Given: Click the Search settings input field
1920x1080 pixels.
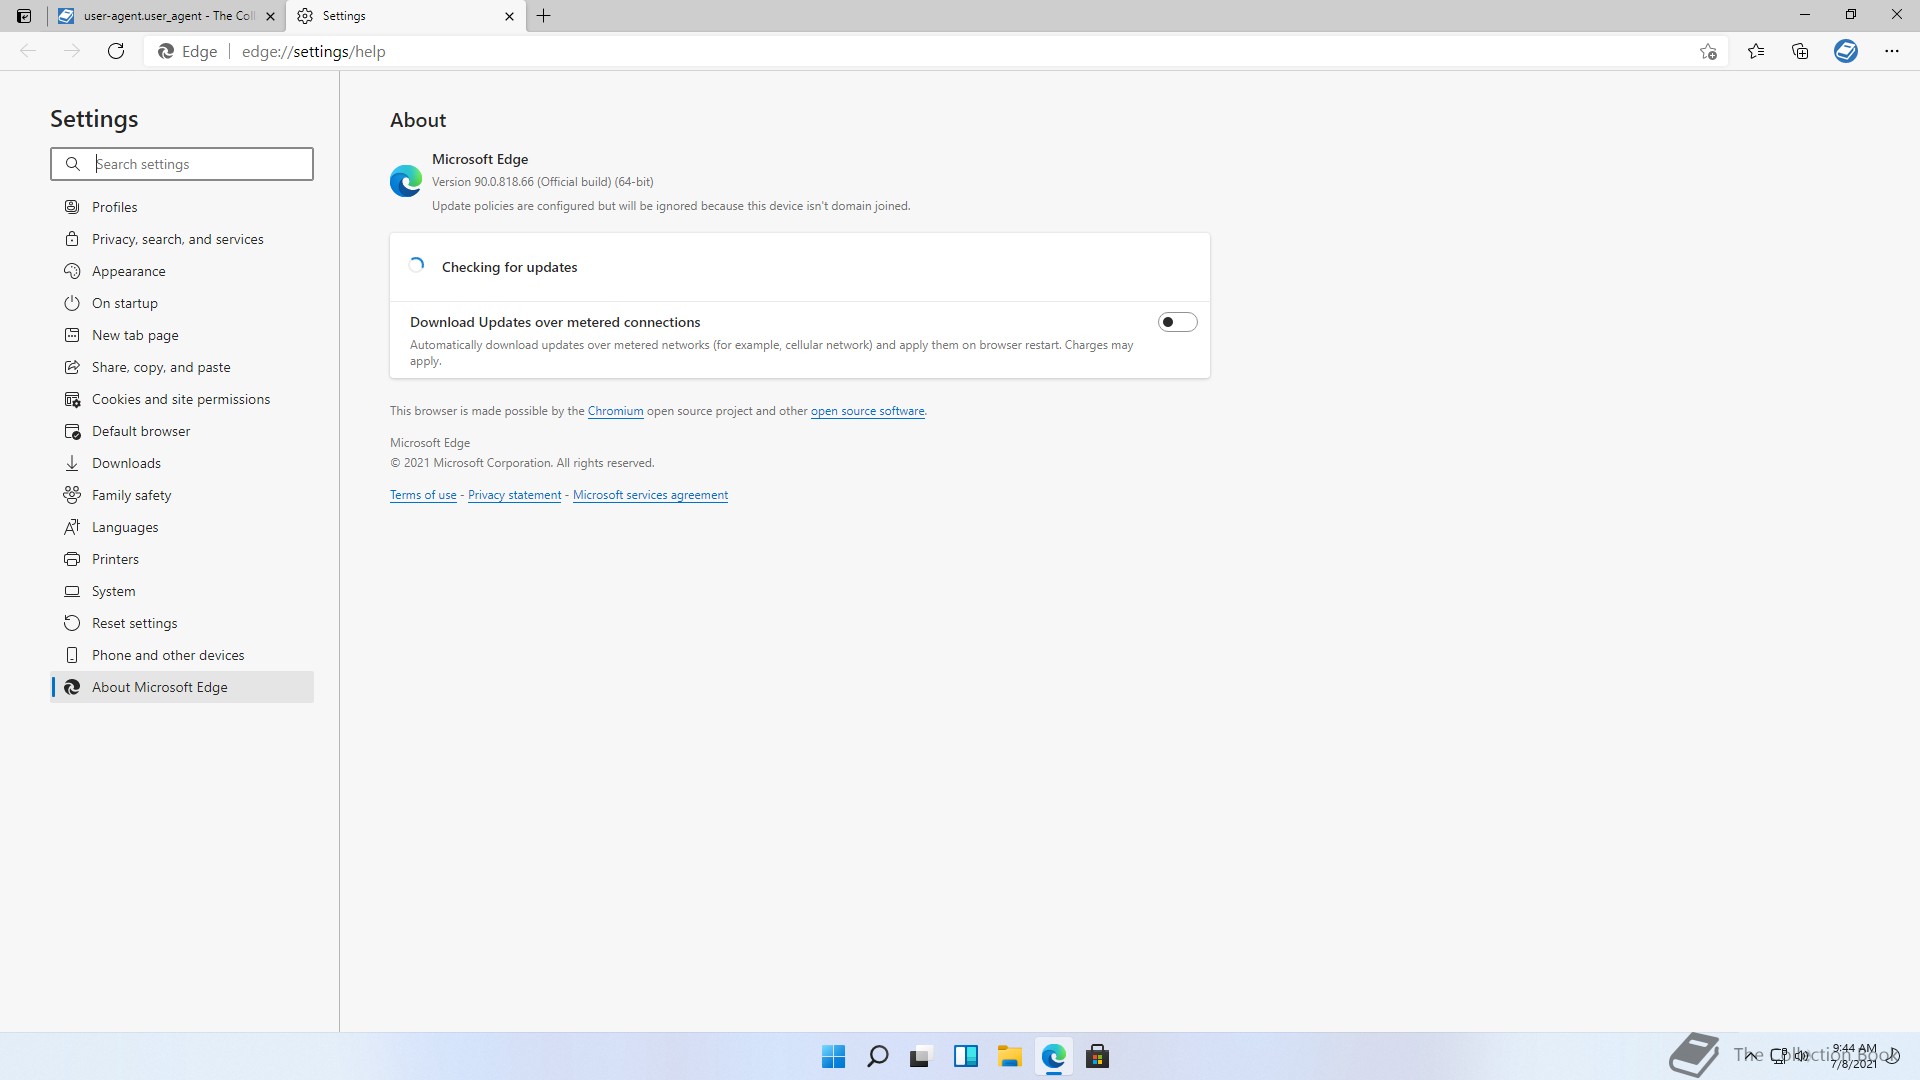Looking at the screenshot, I should (200, 164).
